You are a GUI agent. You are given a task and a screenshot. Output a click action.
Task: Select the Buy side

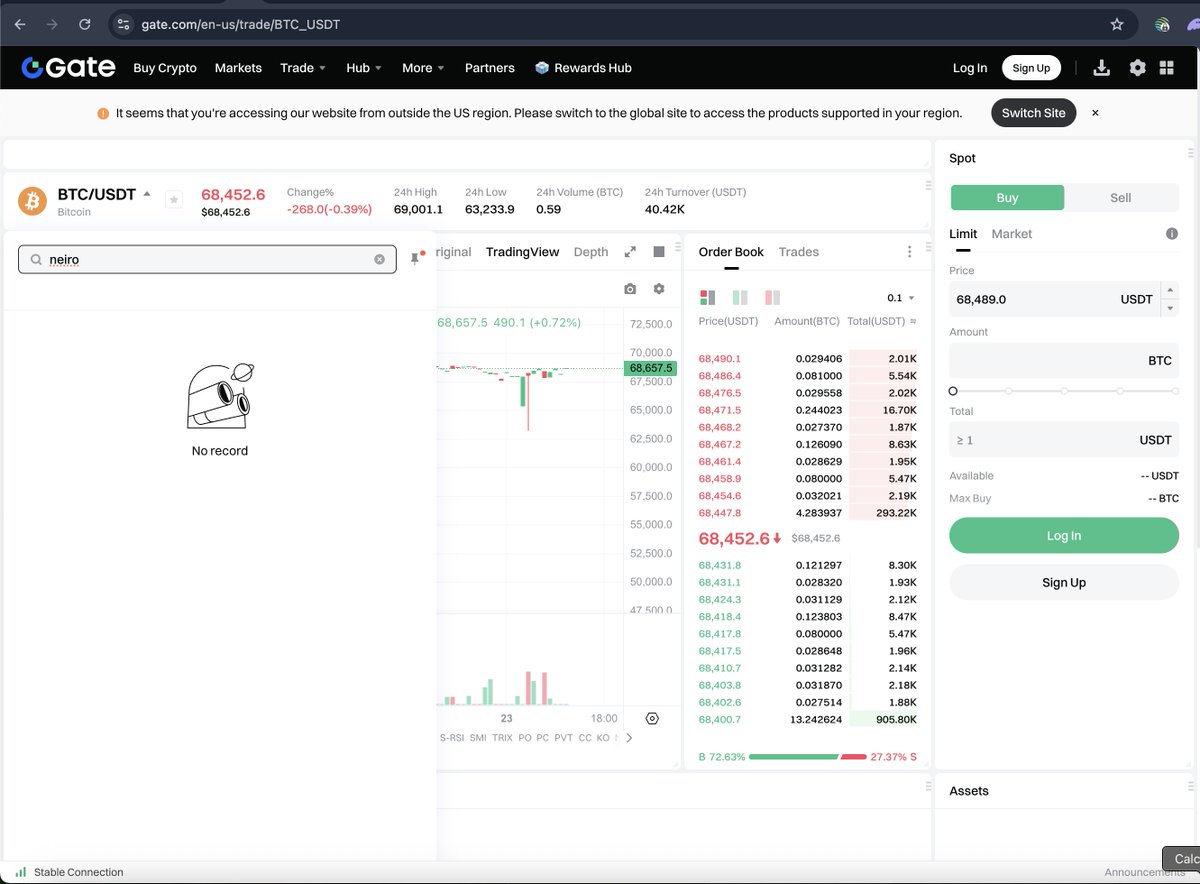[1007, 198]
